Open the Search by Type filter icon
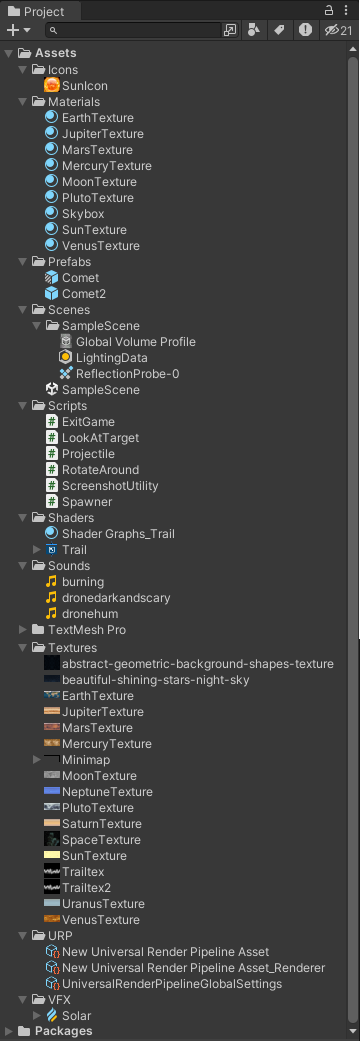Viewport: 360px width, 1041px height. click(x=253, y=30)
